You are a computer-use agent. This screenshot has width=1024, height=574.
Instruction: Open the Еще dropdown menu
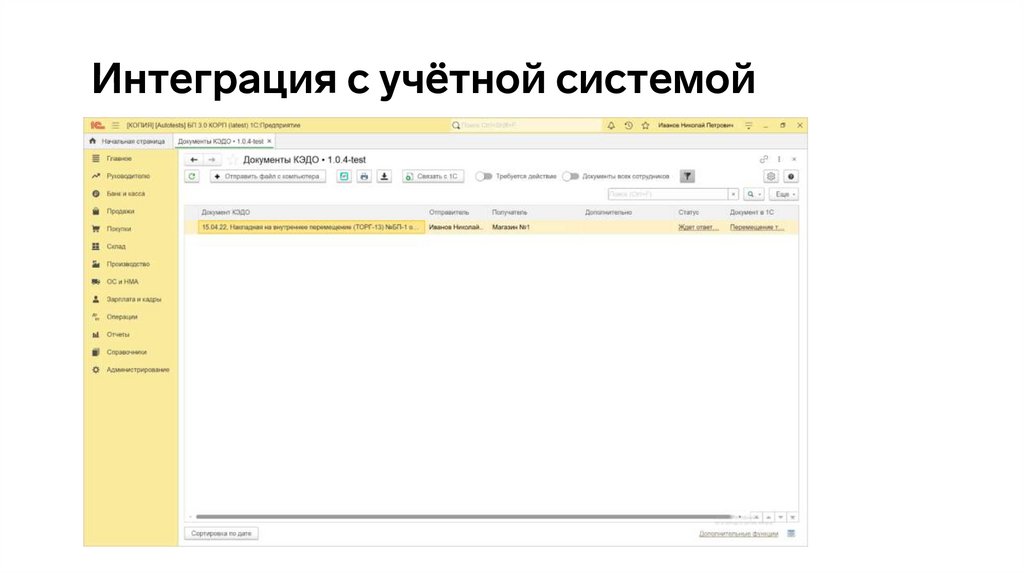(784, 195)
